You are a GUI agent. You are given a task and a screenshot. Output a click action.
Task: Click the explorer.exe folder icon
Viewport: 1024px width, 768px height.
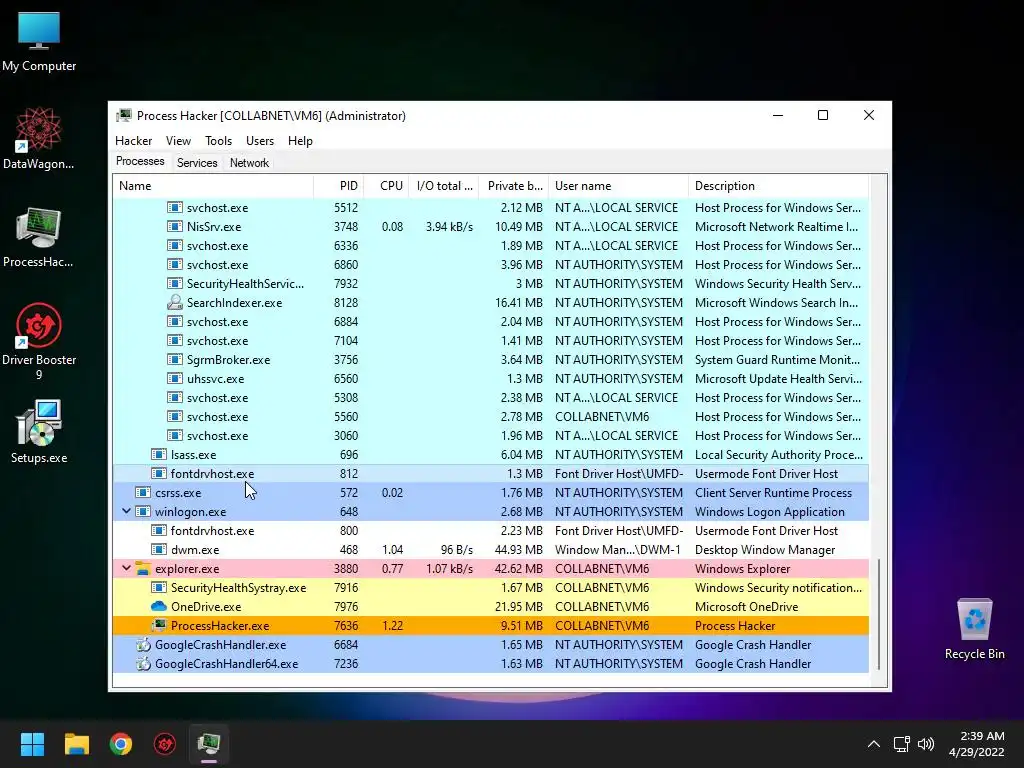143,569
